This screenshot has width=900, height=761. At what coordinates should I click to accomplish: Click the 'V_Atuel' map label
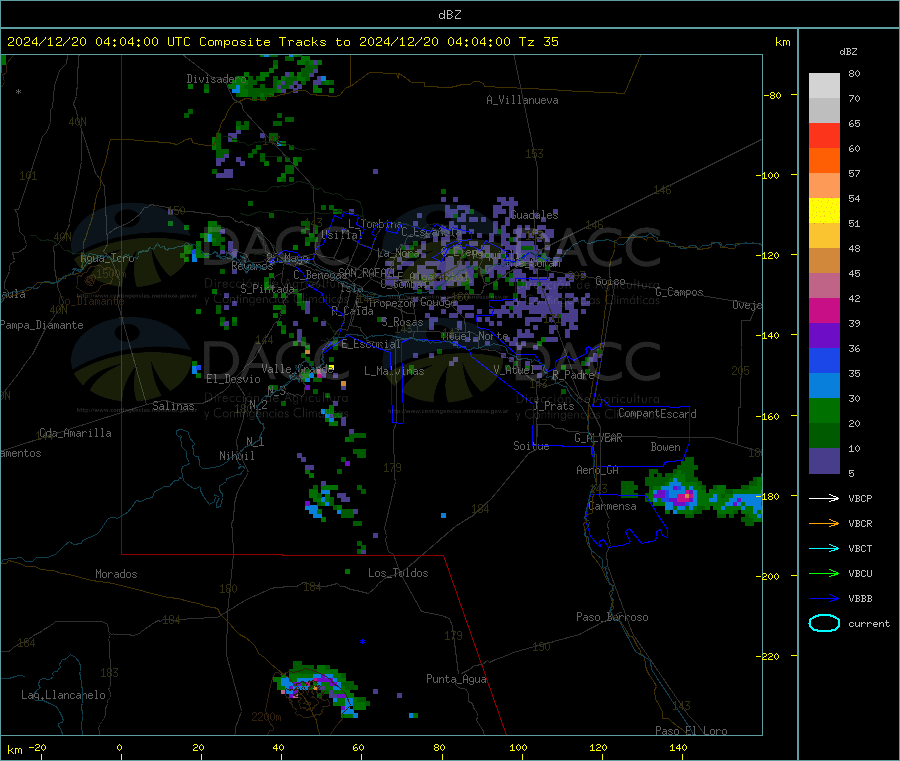pos(515,370)
